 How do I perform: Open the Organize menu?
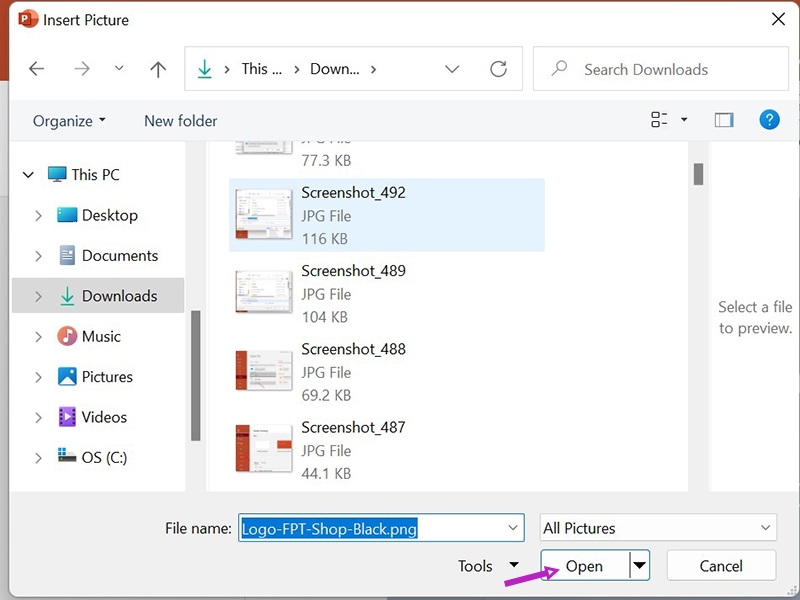click(69, 121)
